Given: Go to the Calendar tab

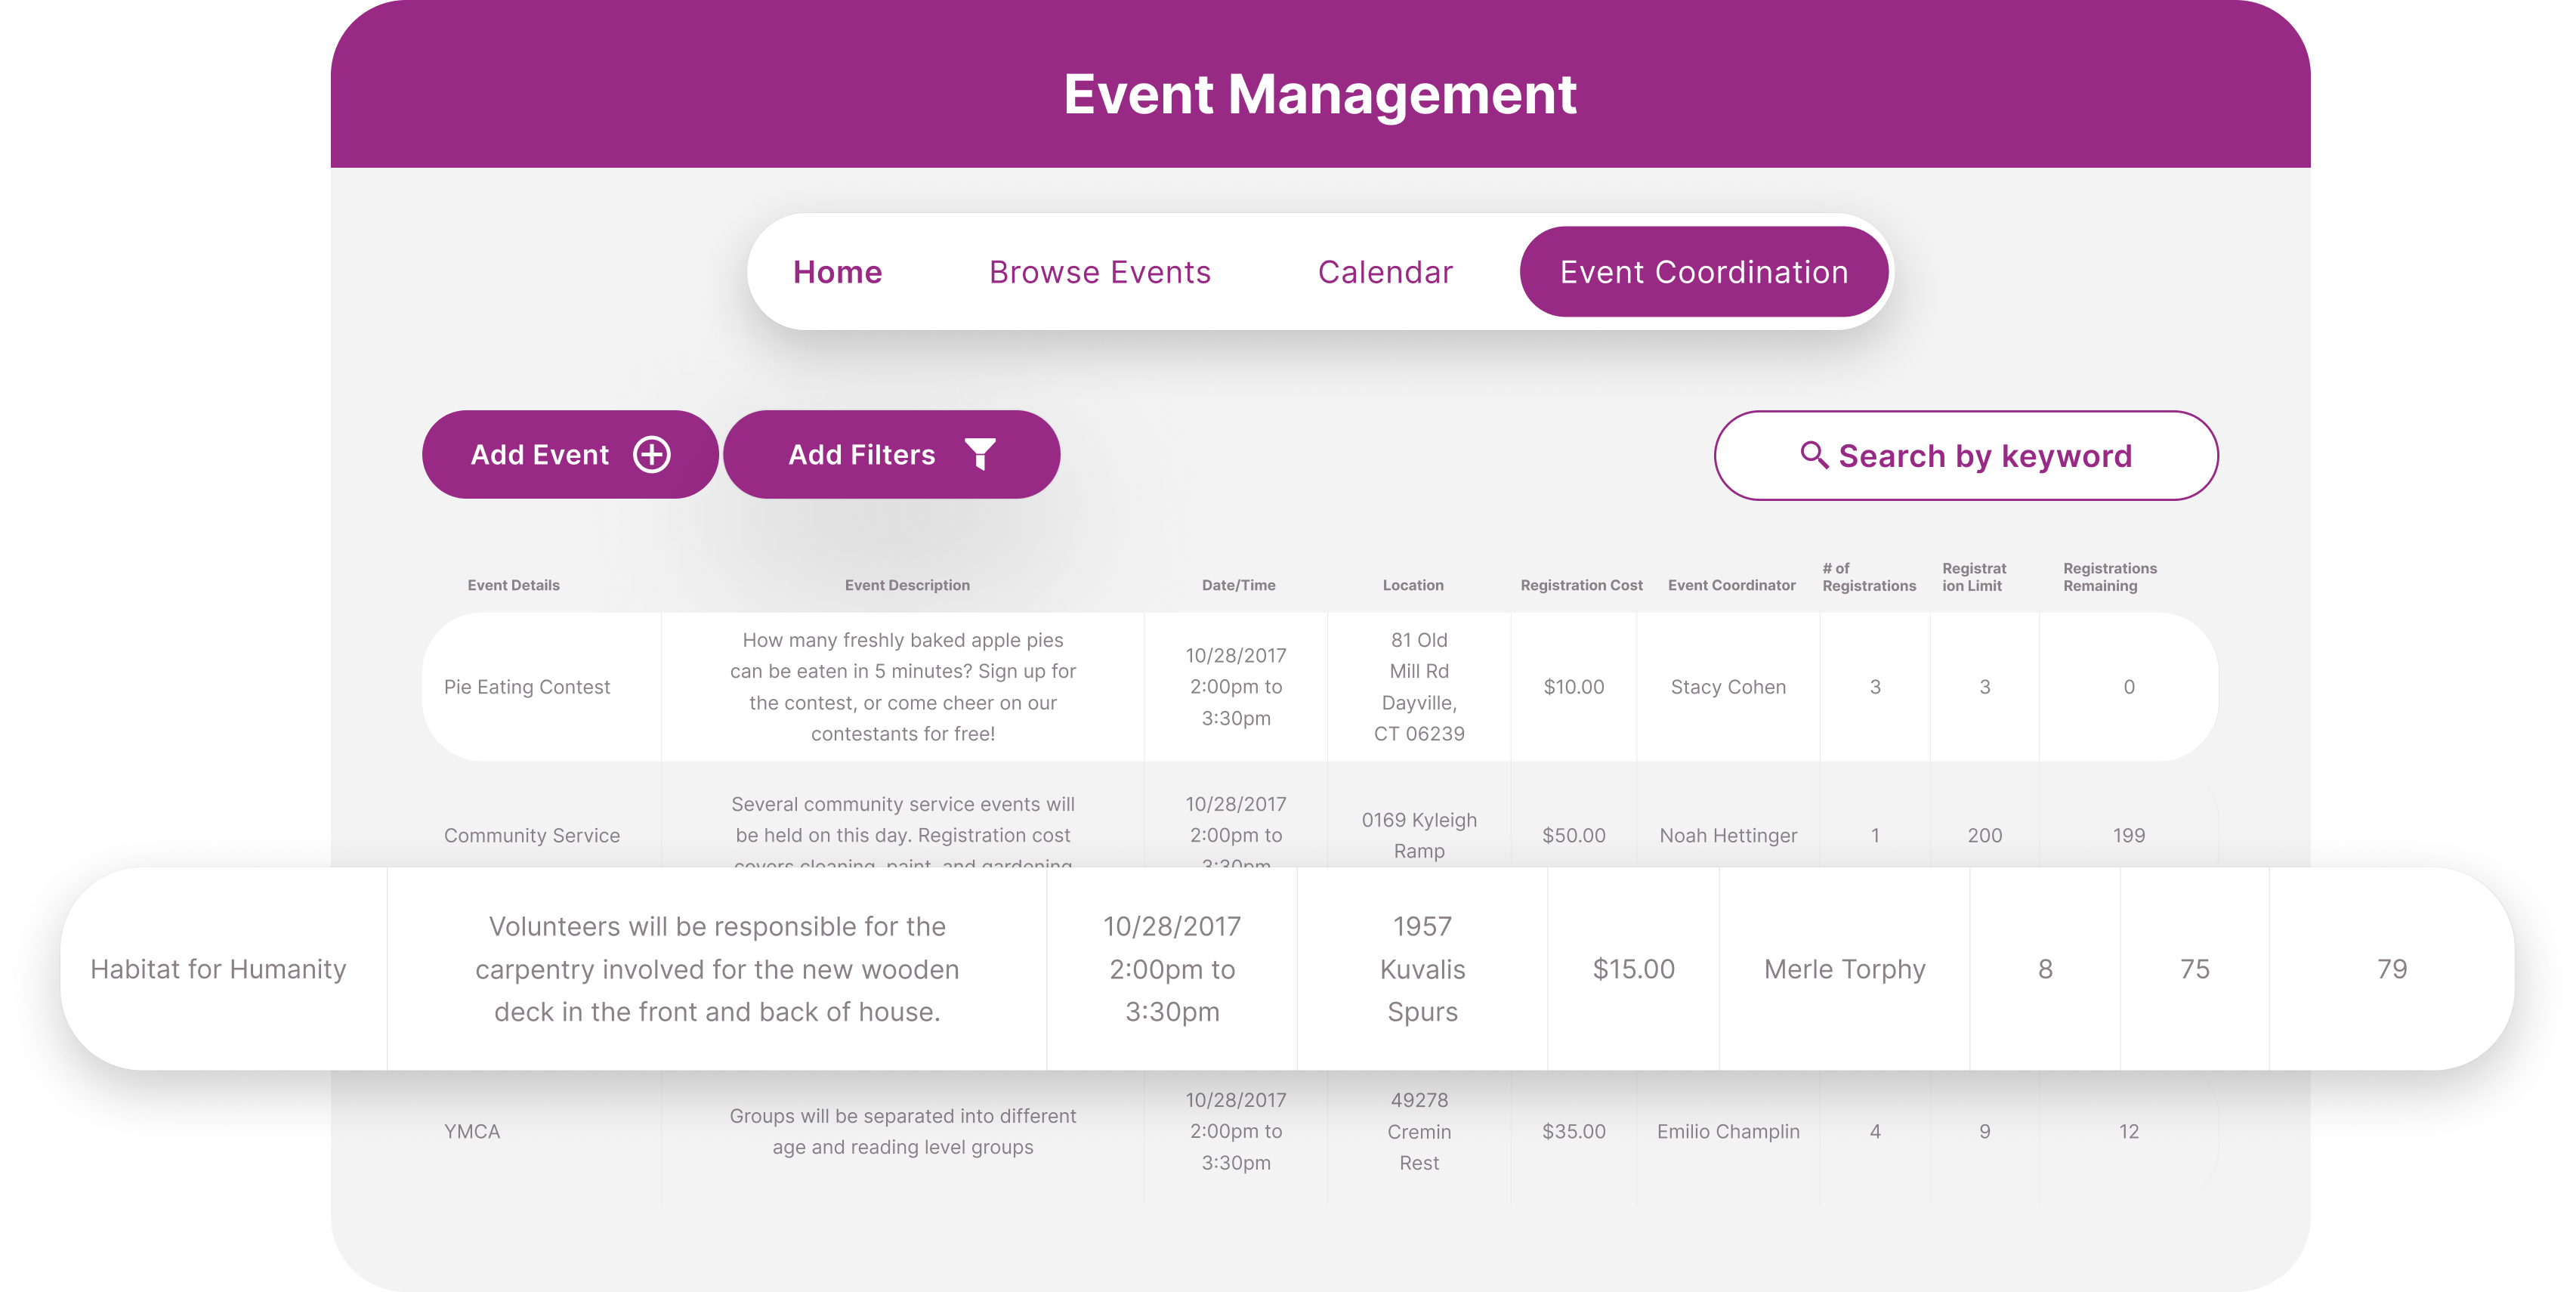Looking at the screenshot, I should click(x=1385, y=272).
